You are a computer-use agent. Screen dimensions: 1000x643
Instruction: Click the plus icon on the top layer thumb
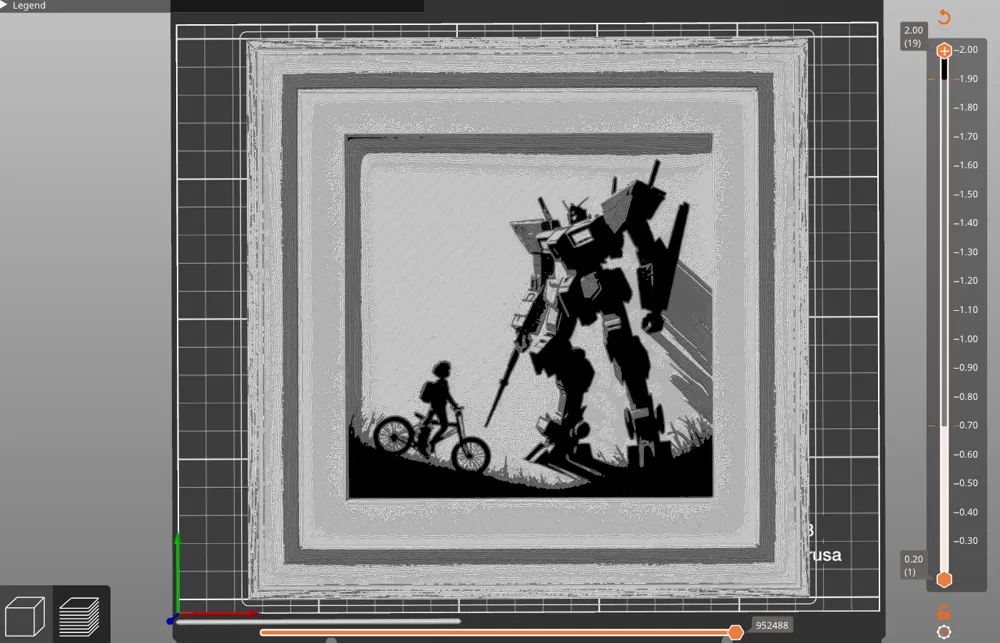click(x=945, y=50)
